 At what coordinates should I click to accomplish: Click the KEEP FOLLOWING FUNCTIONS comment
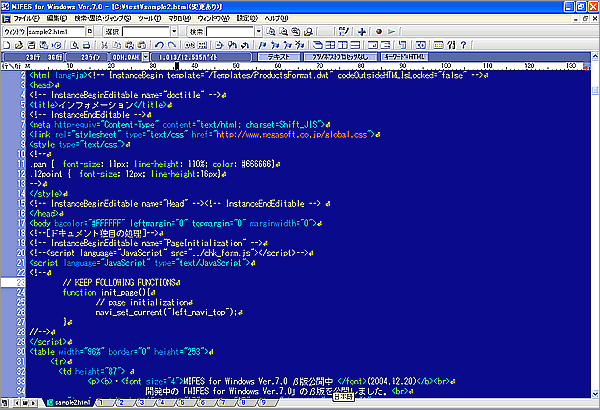point(119,283)
